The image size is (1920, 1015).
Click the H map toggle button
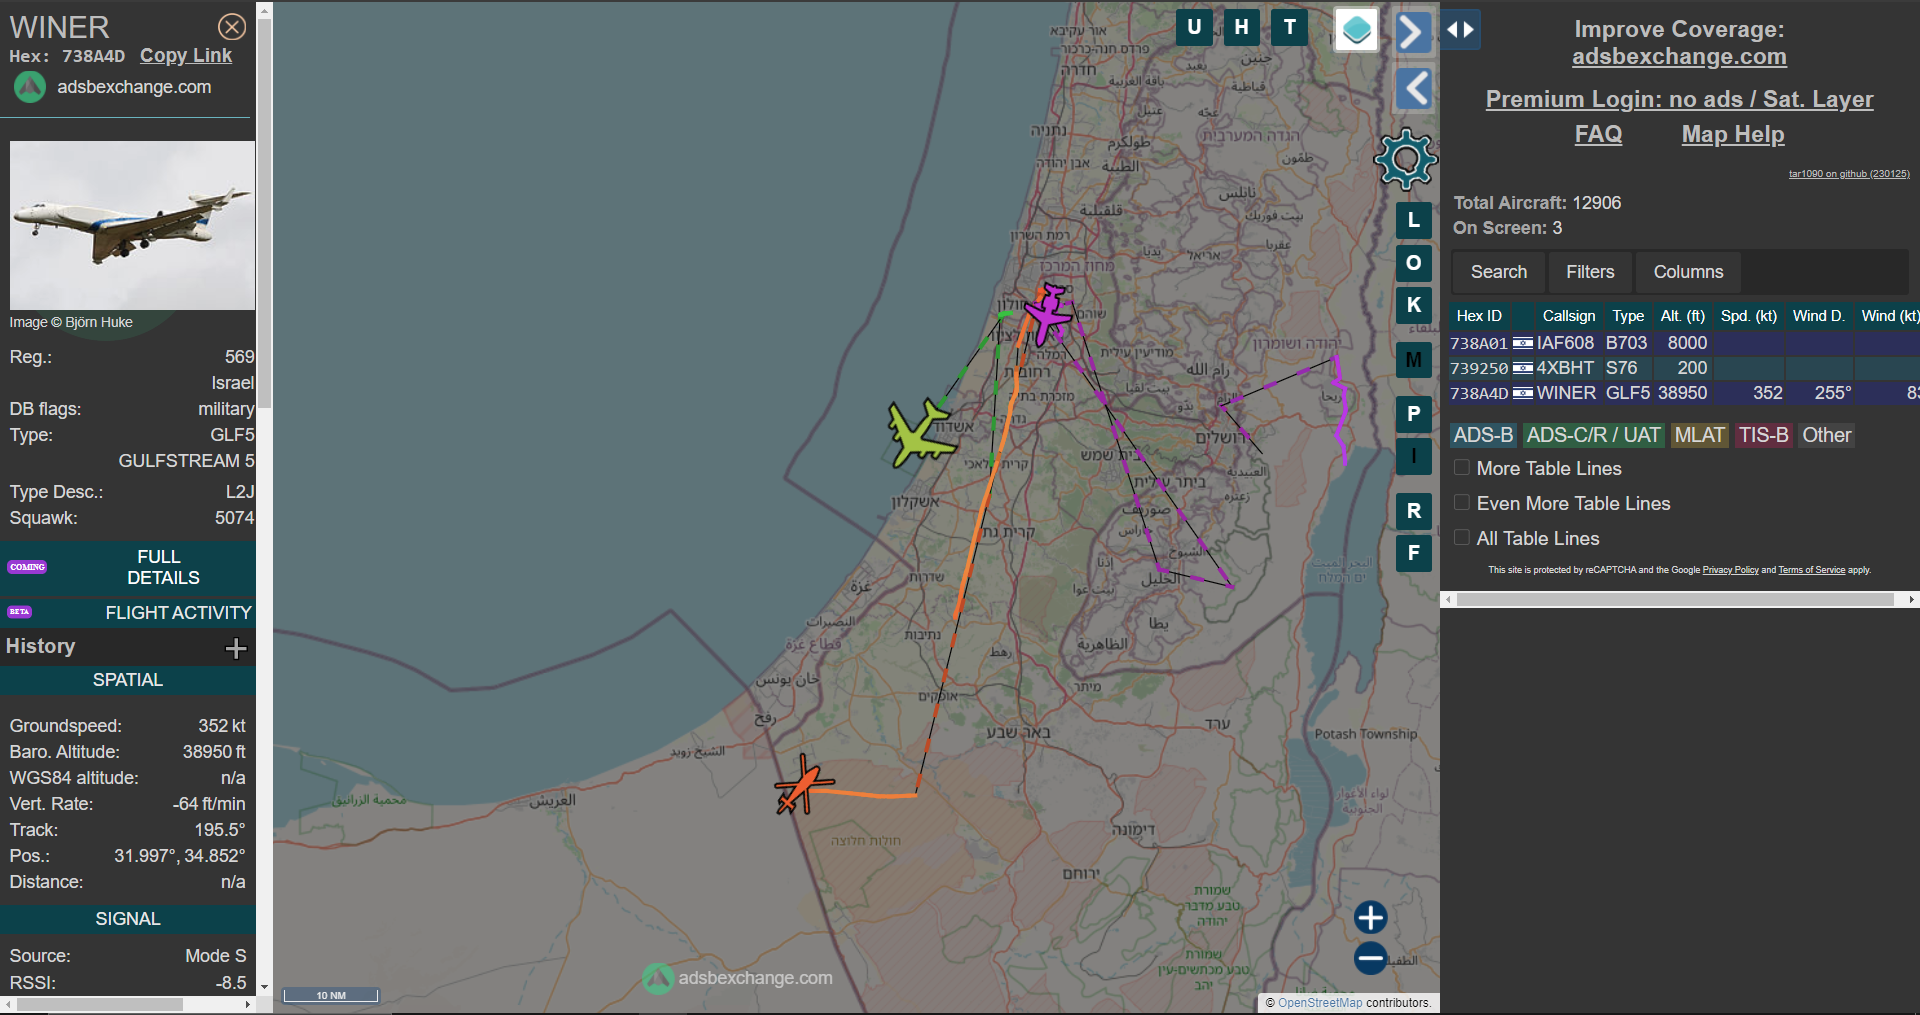click(x=1242, y=27)
